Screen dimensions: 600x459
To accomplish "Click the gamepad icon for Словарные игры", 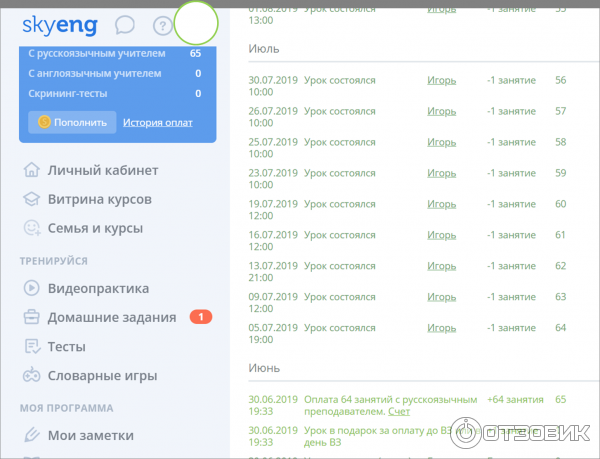I will 32,376.
